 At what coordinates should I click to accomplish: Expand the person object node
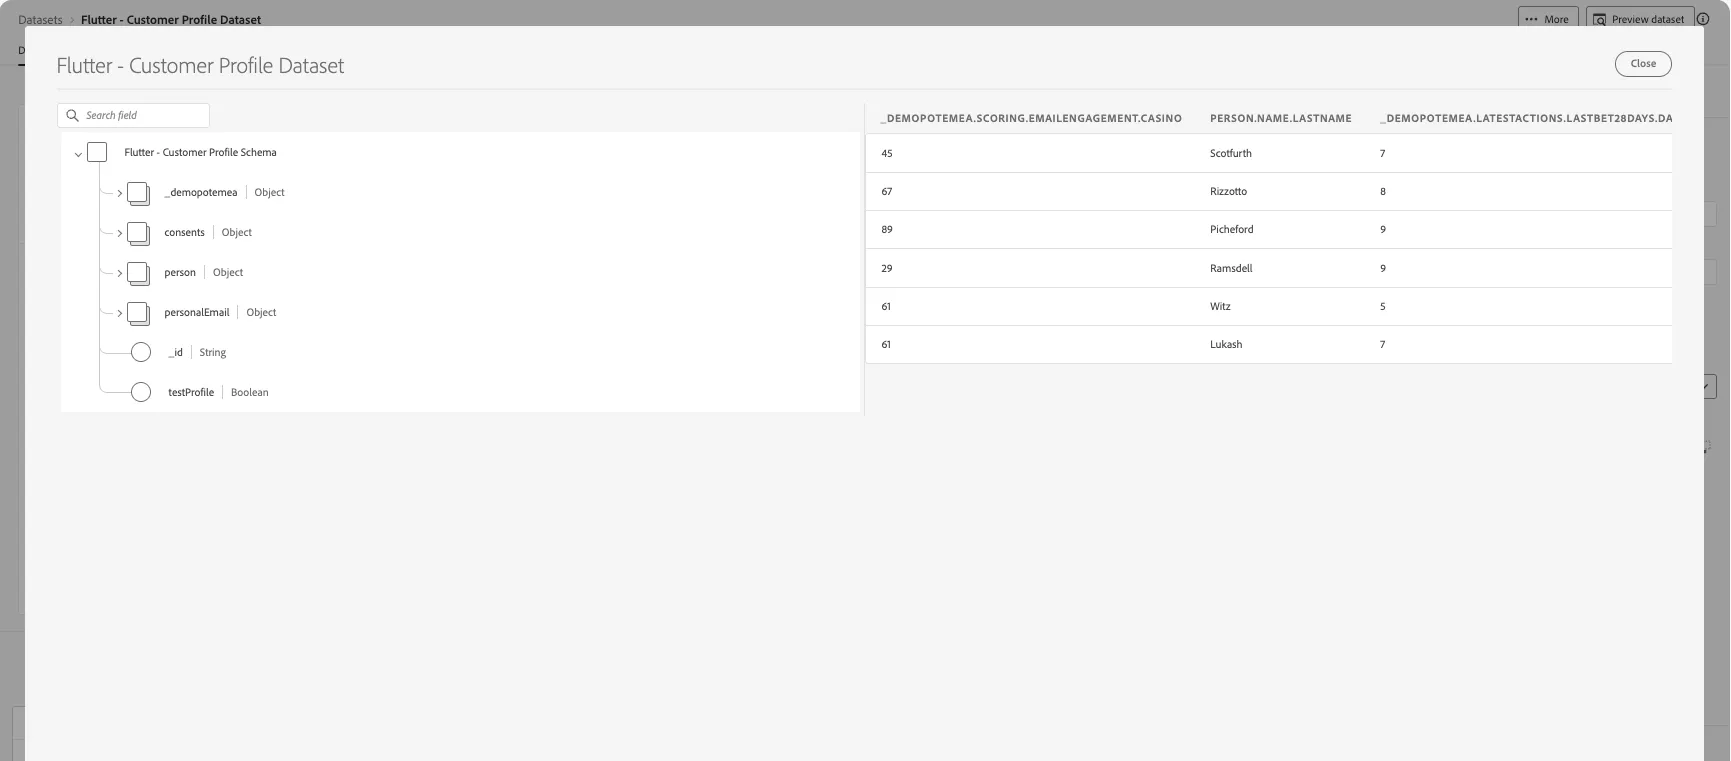point(119,273)
